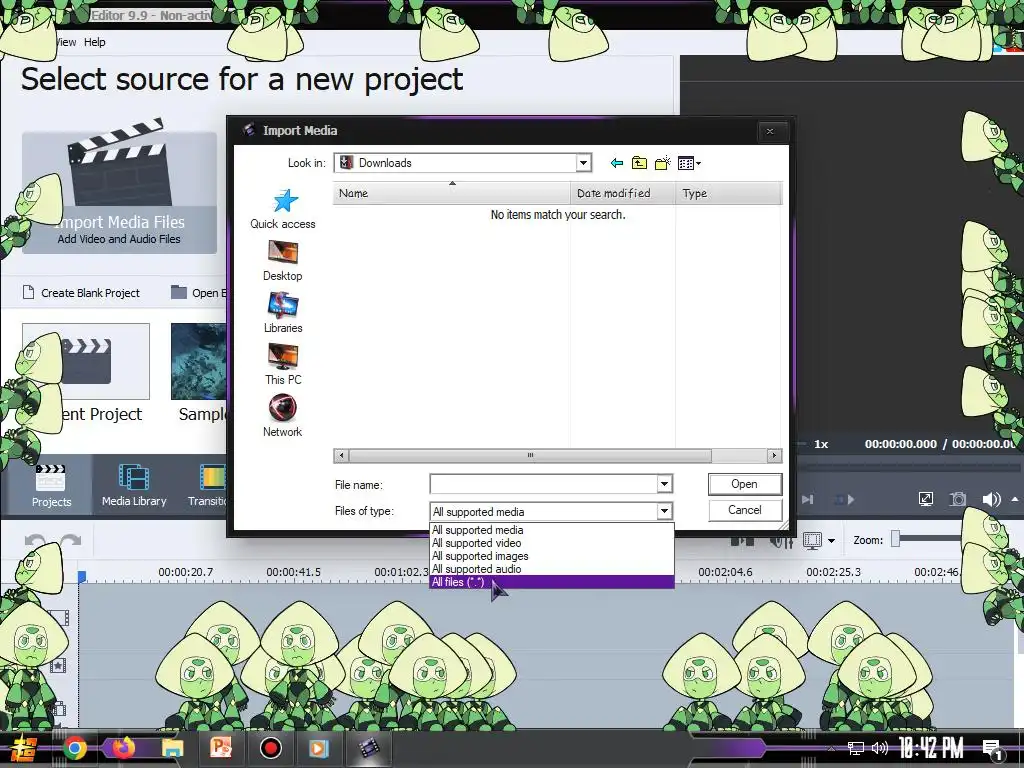Expand the File name dropdown arrow

pos(664,484)
